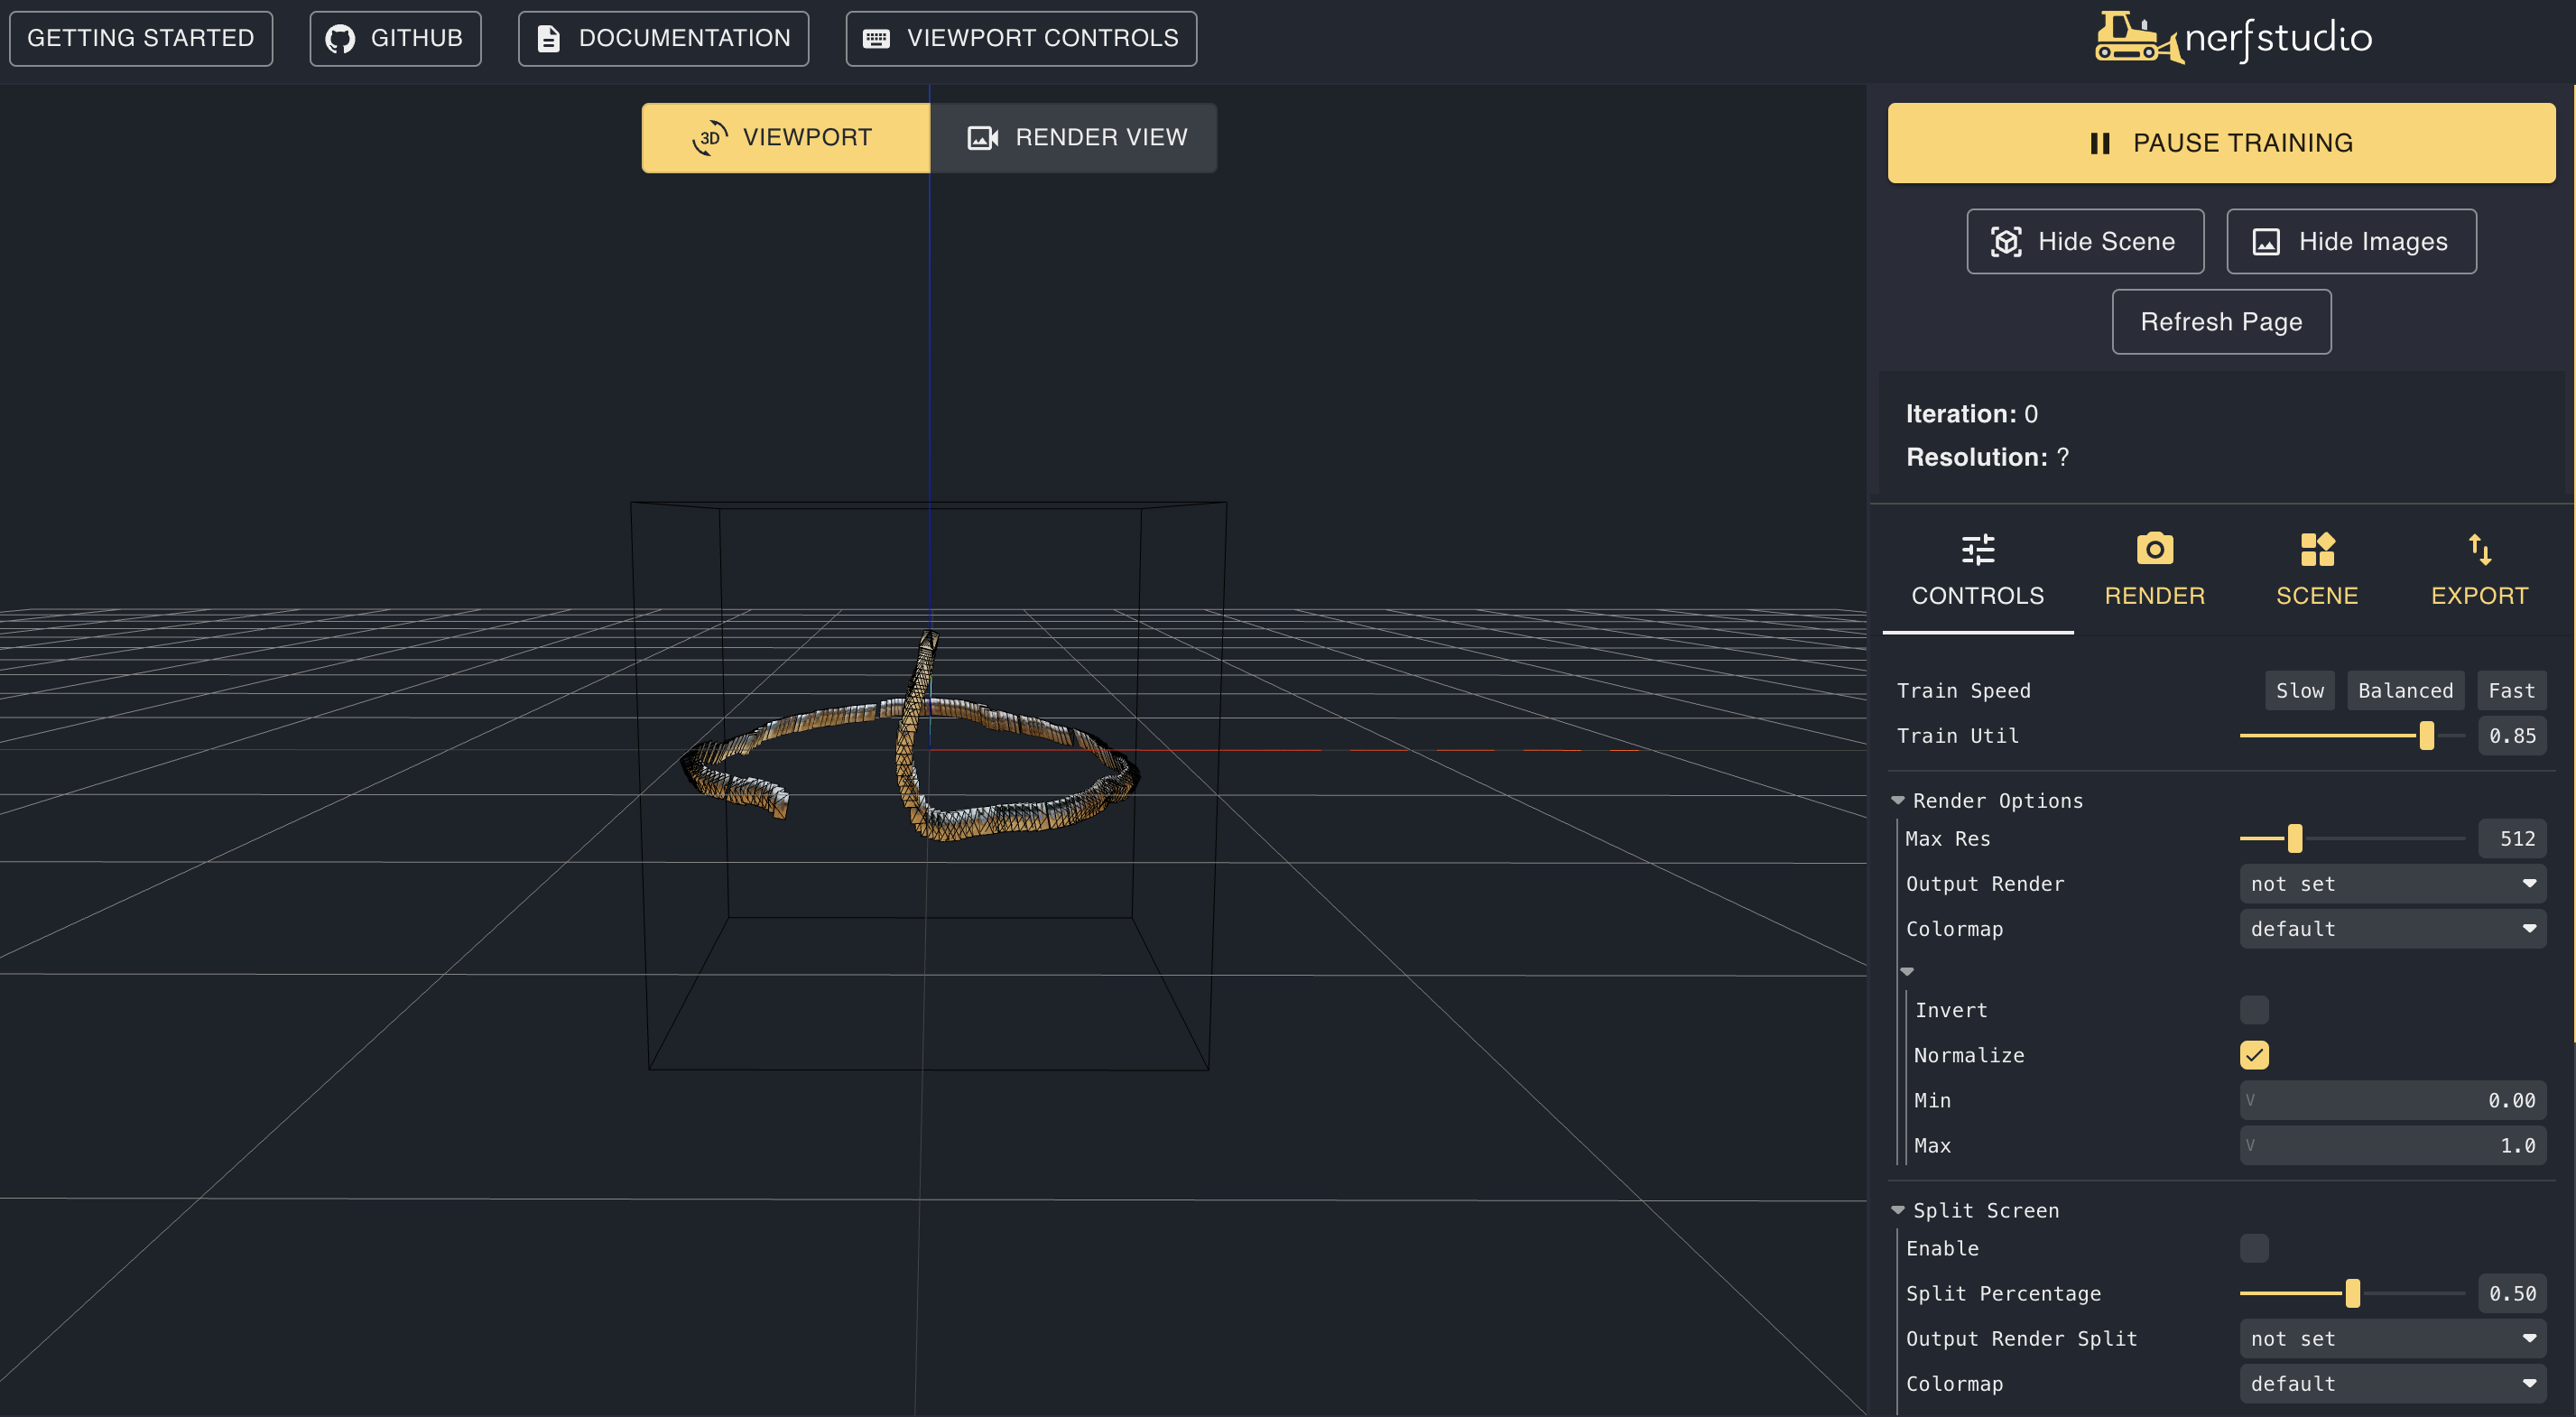
Task: Click the Refresh Page button
Action: click(2221, 321)
